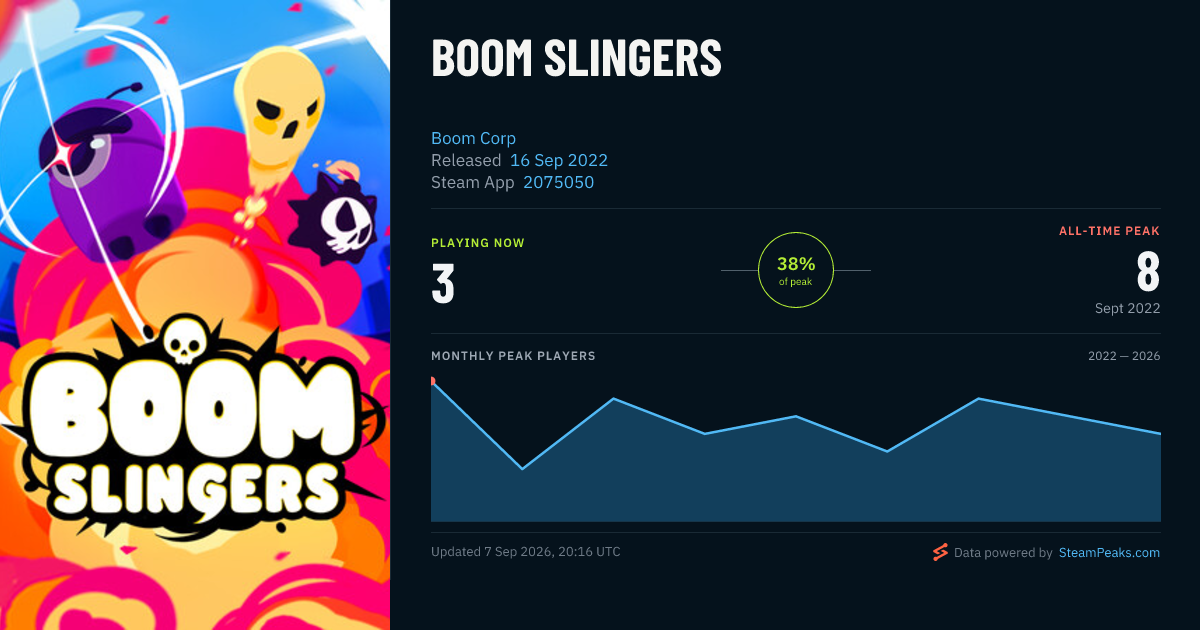
Task: Select the Steam App ID 2075050
Action: tap(558, 182)
